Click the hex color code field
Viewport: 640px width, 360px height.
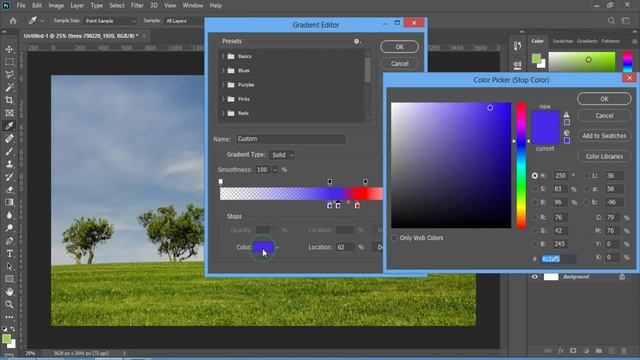[559, 259]
